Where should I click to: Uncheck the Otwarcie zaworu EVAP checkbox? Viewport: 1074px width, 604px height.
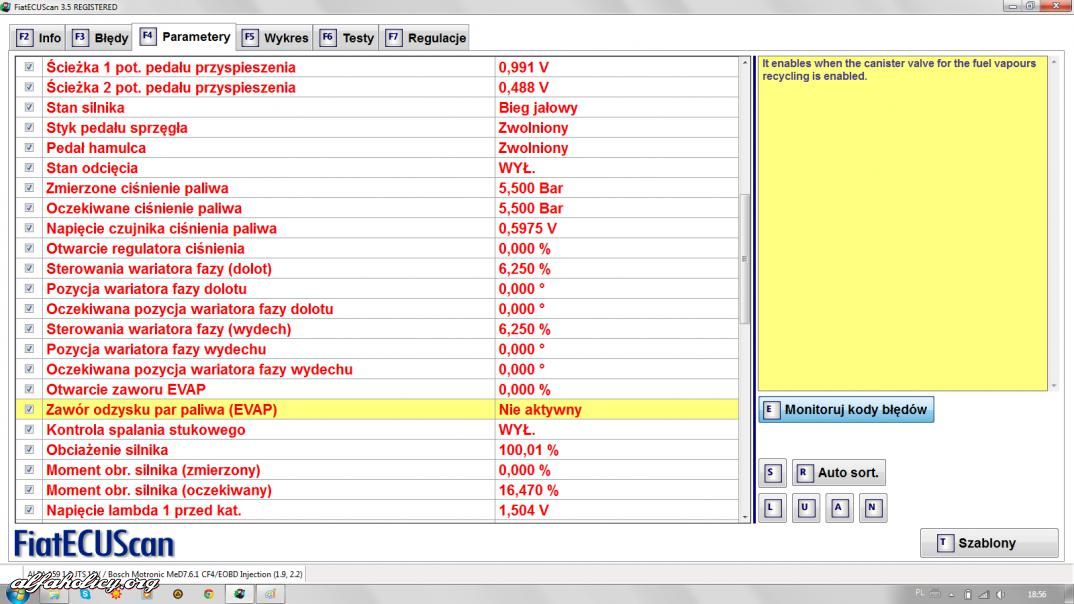(x=29, y=389)
